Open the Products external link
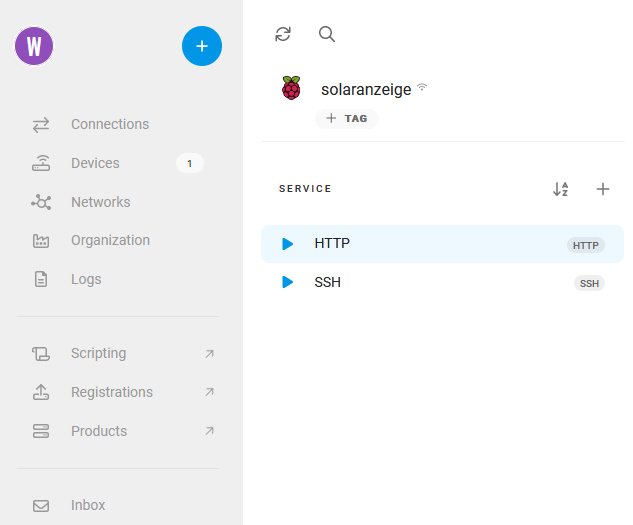Image resolution: width=633 pixels, height=525 pixels. [99, 431]
